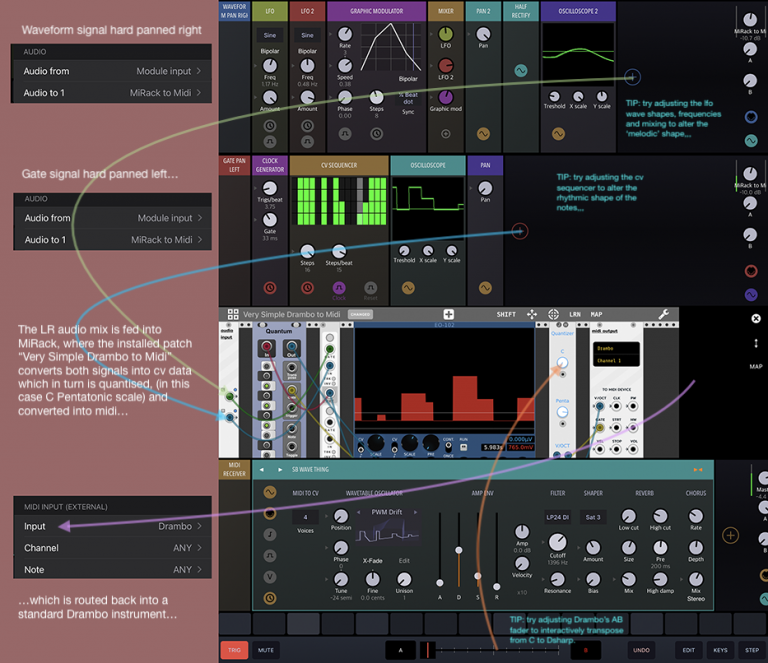The image size is (768, 663).
Task: Click the Clock Generator red clock icon
Action: [270, 287]
